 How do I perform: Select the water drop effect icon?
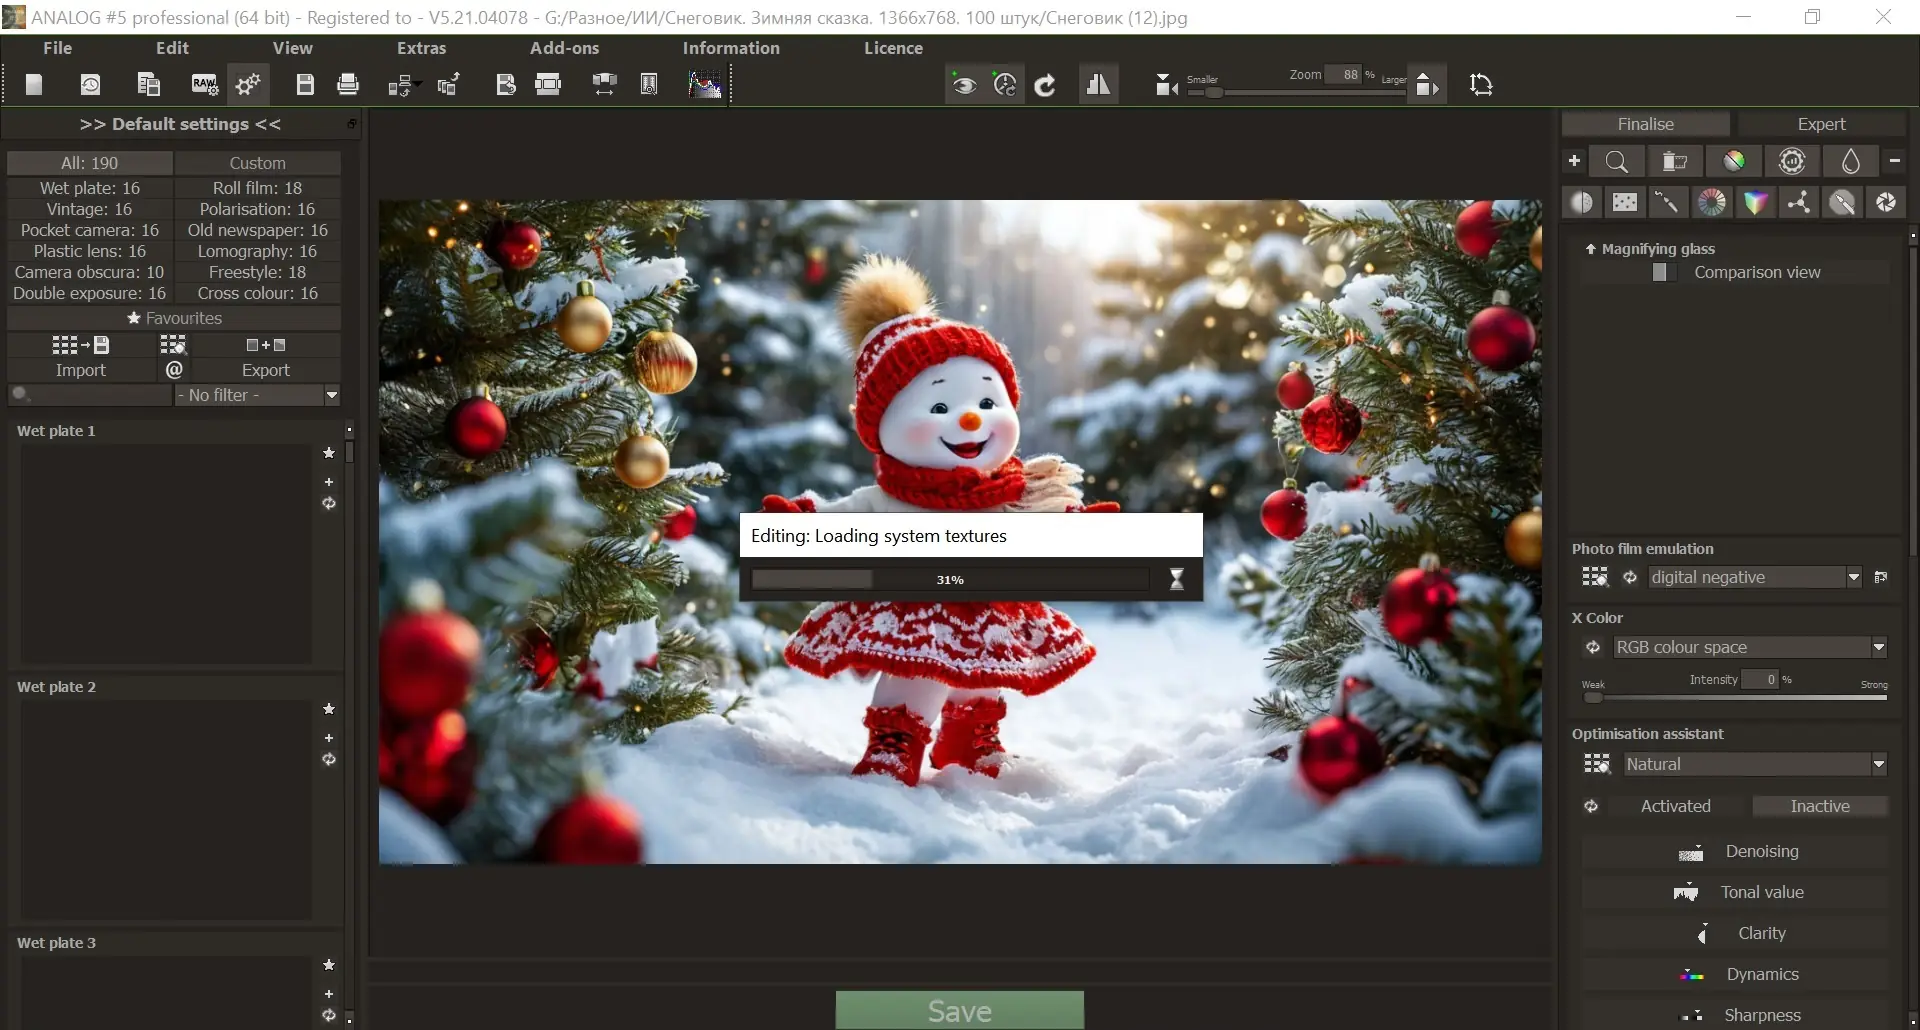[x=1851, y=161]
